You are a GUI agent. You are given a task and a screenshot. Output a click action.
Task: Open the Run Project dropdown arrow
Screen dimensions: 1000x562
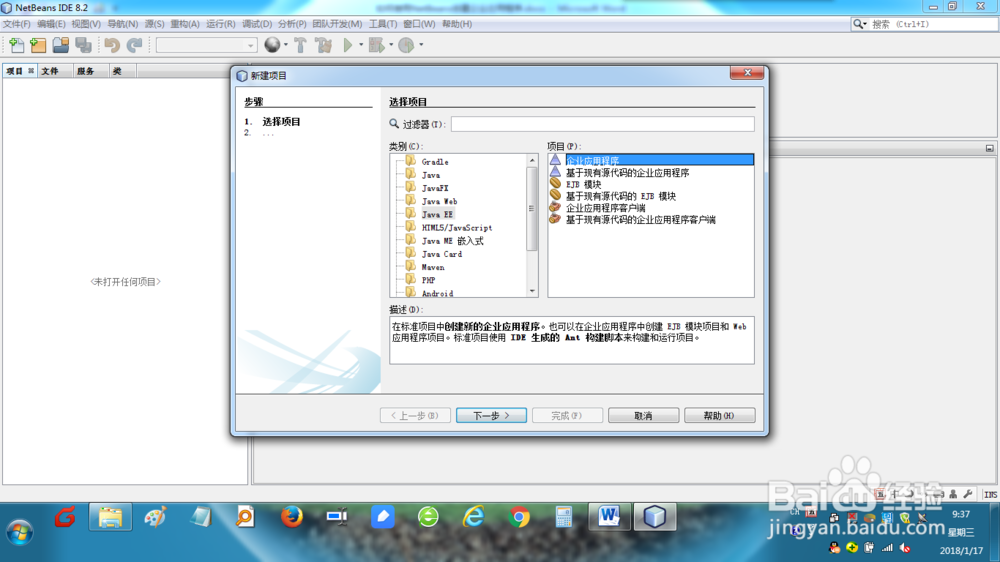tap(361, 45)
